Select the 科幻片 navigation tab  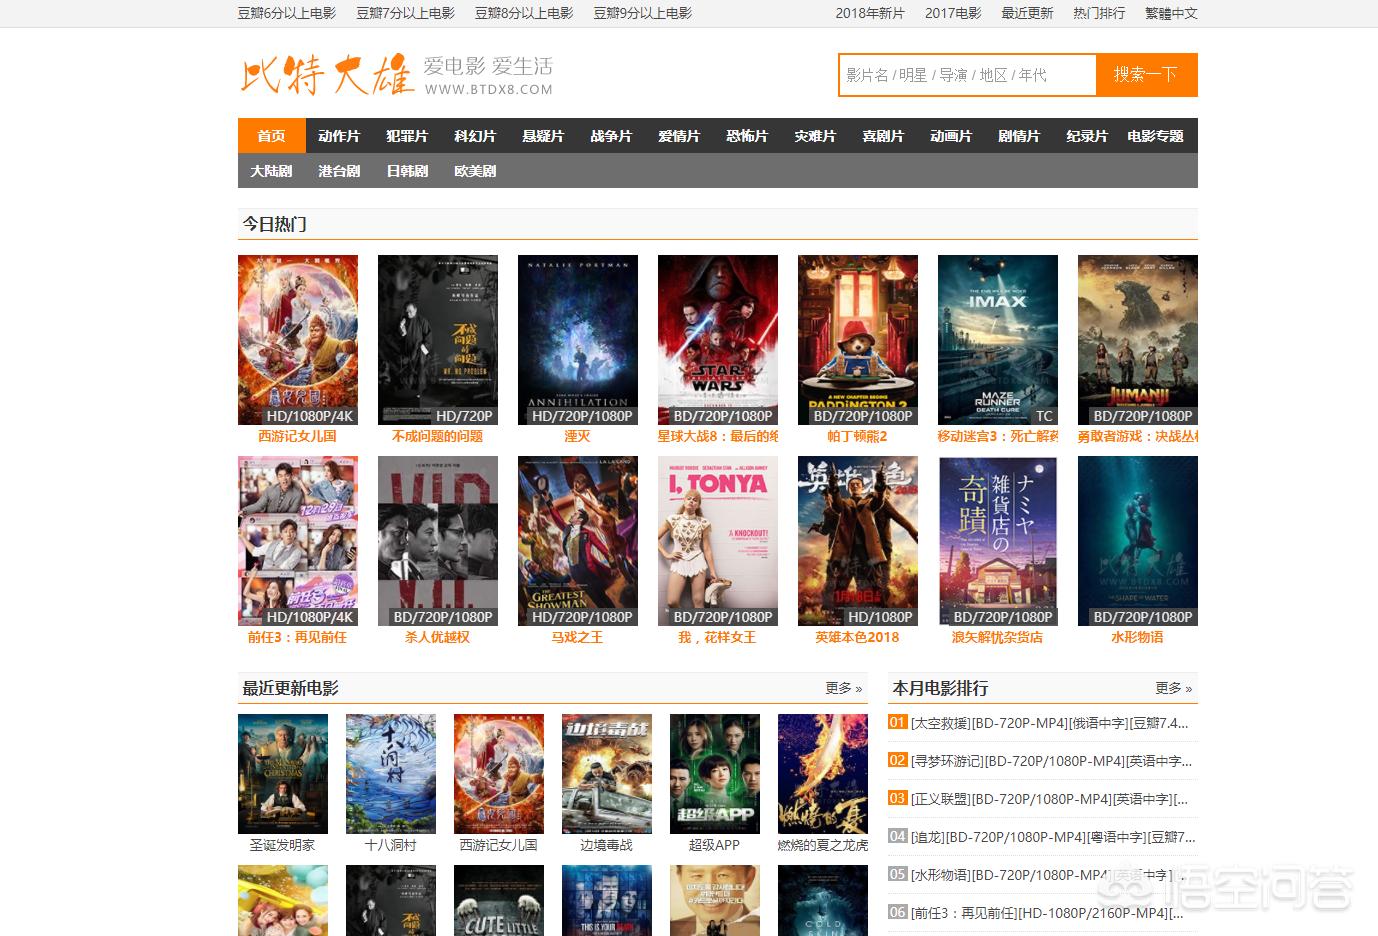[x=475, y=136]
